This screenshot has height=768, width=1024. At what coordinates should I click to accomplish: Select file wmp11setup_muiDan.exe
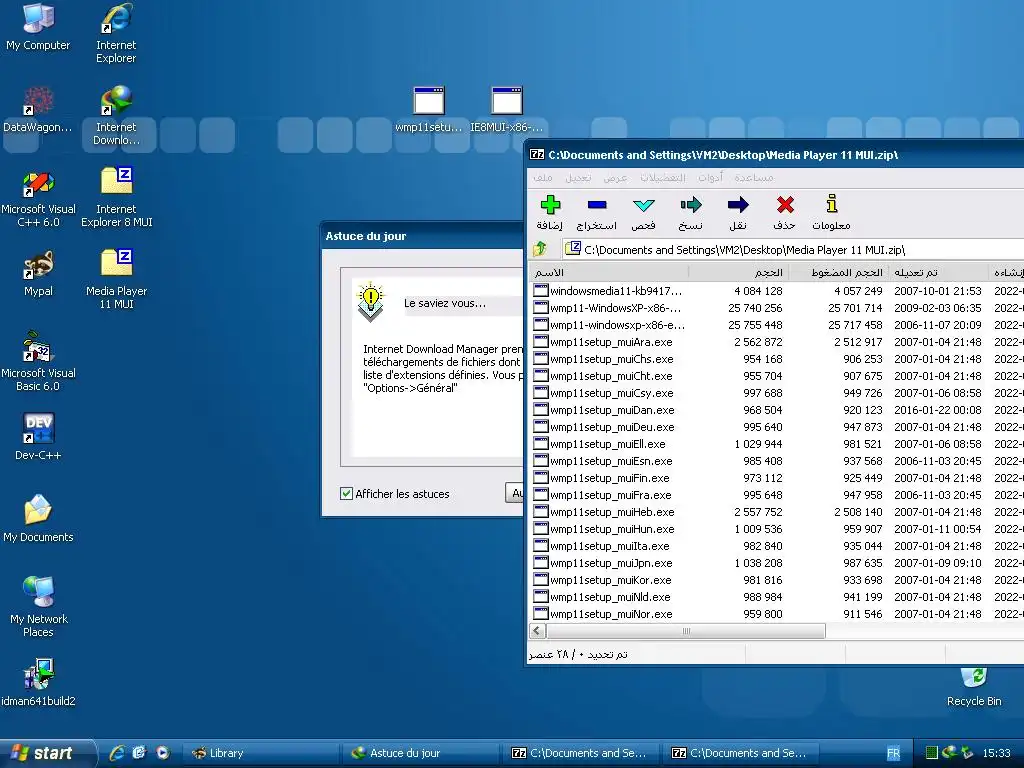click(x=612, y=409)
